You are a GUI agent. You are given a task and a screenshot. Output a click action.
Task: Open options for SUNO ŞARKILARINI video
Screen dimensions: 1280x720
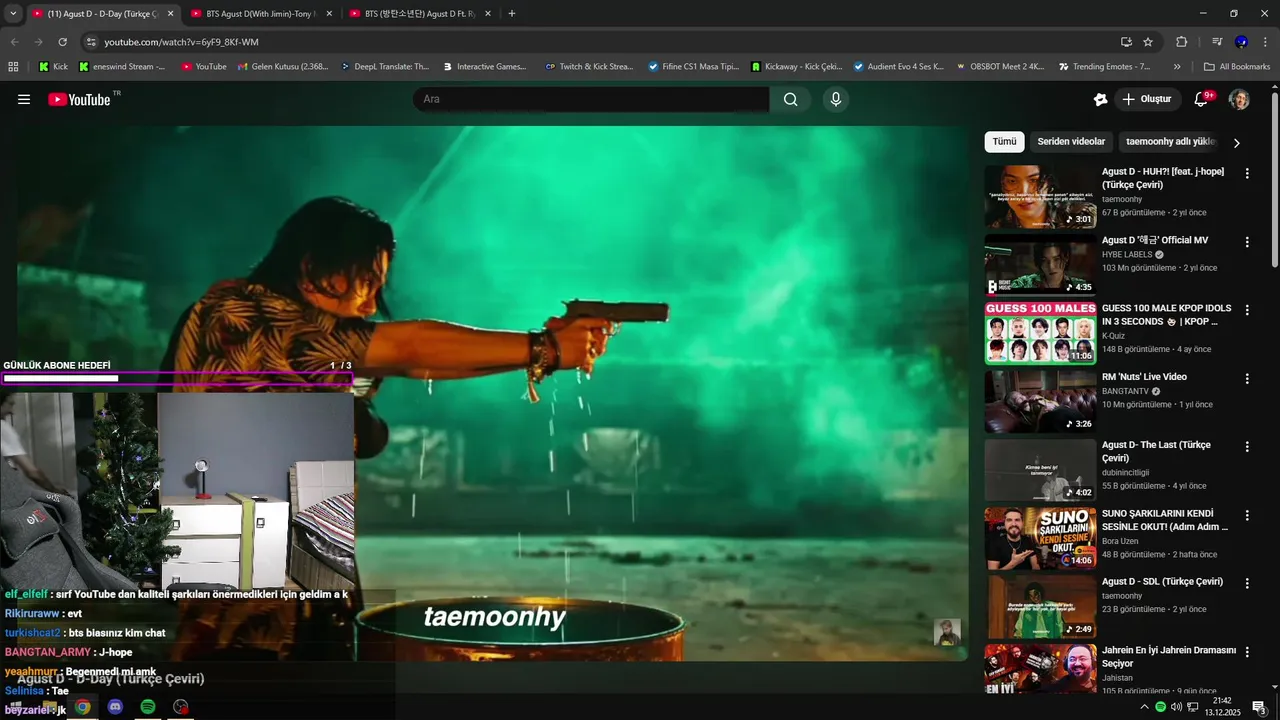(1247, 515)
